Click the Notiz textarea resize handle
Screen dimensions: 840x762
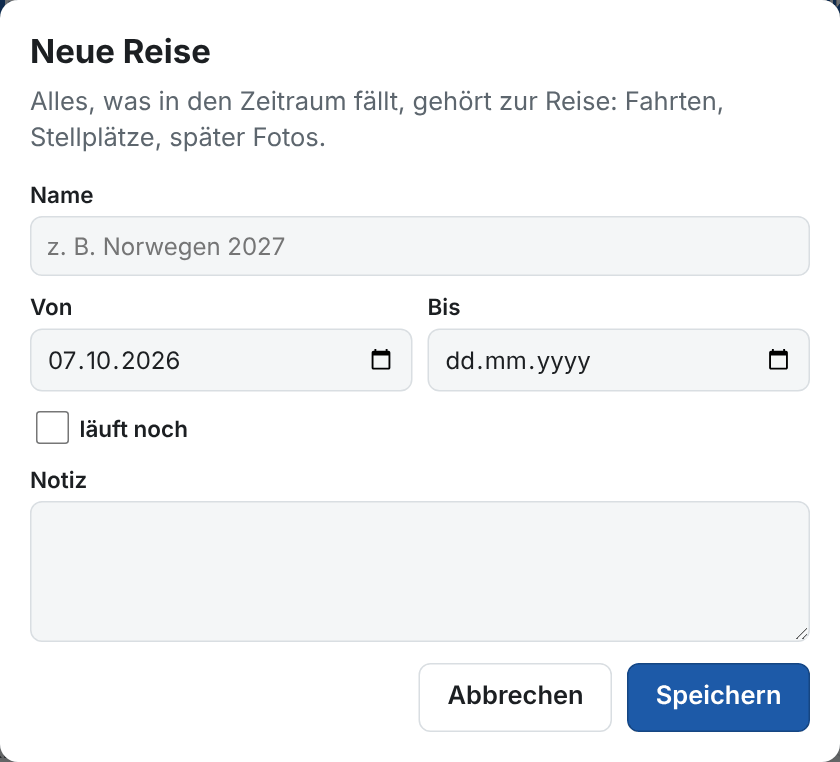801,634
